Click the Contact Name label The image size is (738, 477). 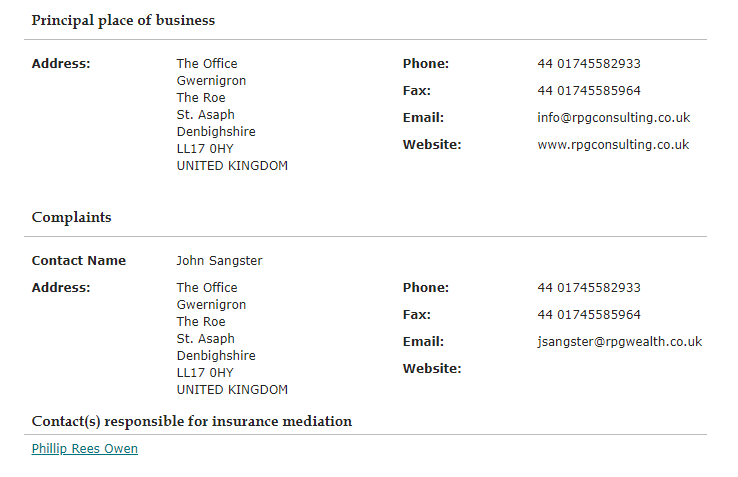[x=79, y=261]
